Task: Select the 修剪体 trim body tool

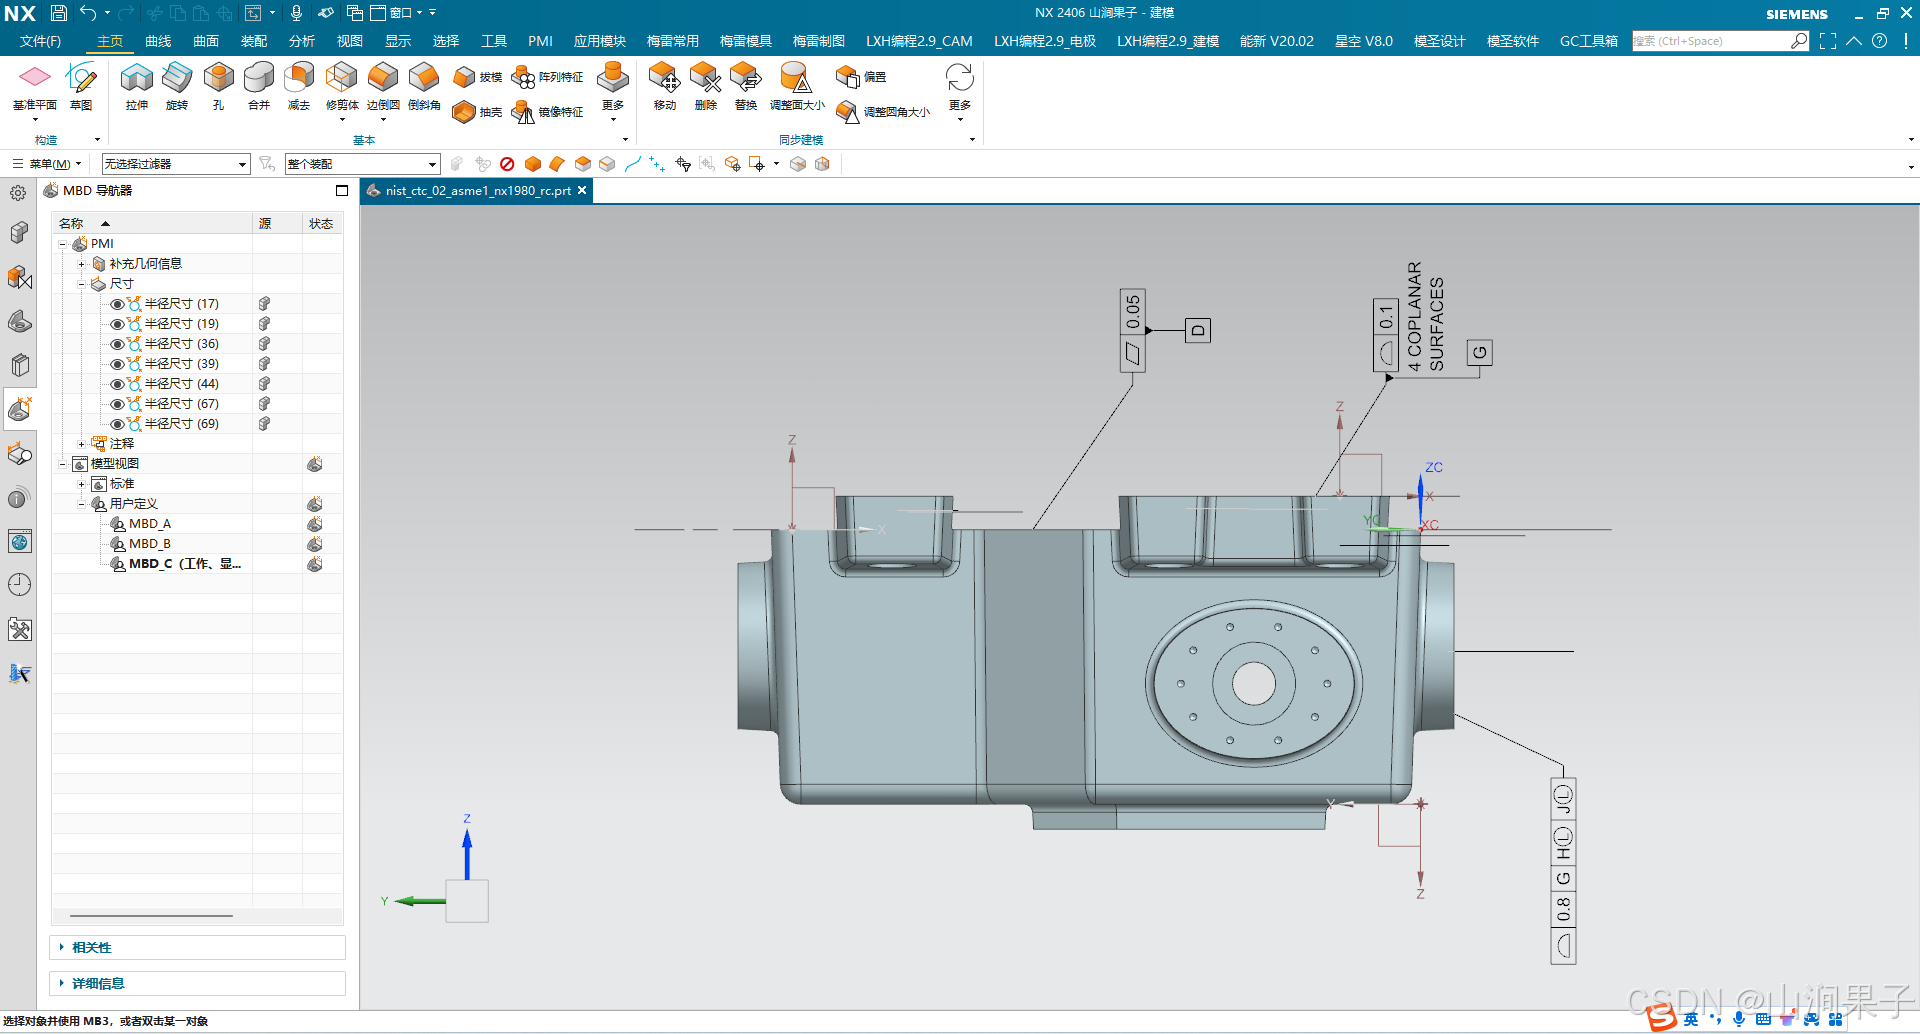Action: click(x=342, y=88)
